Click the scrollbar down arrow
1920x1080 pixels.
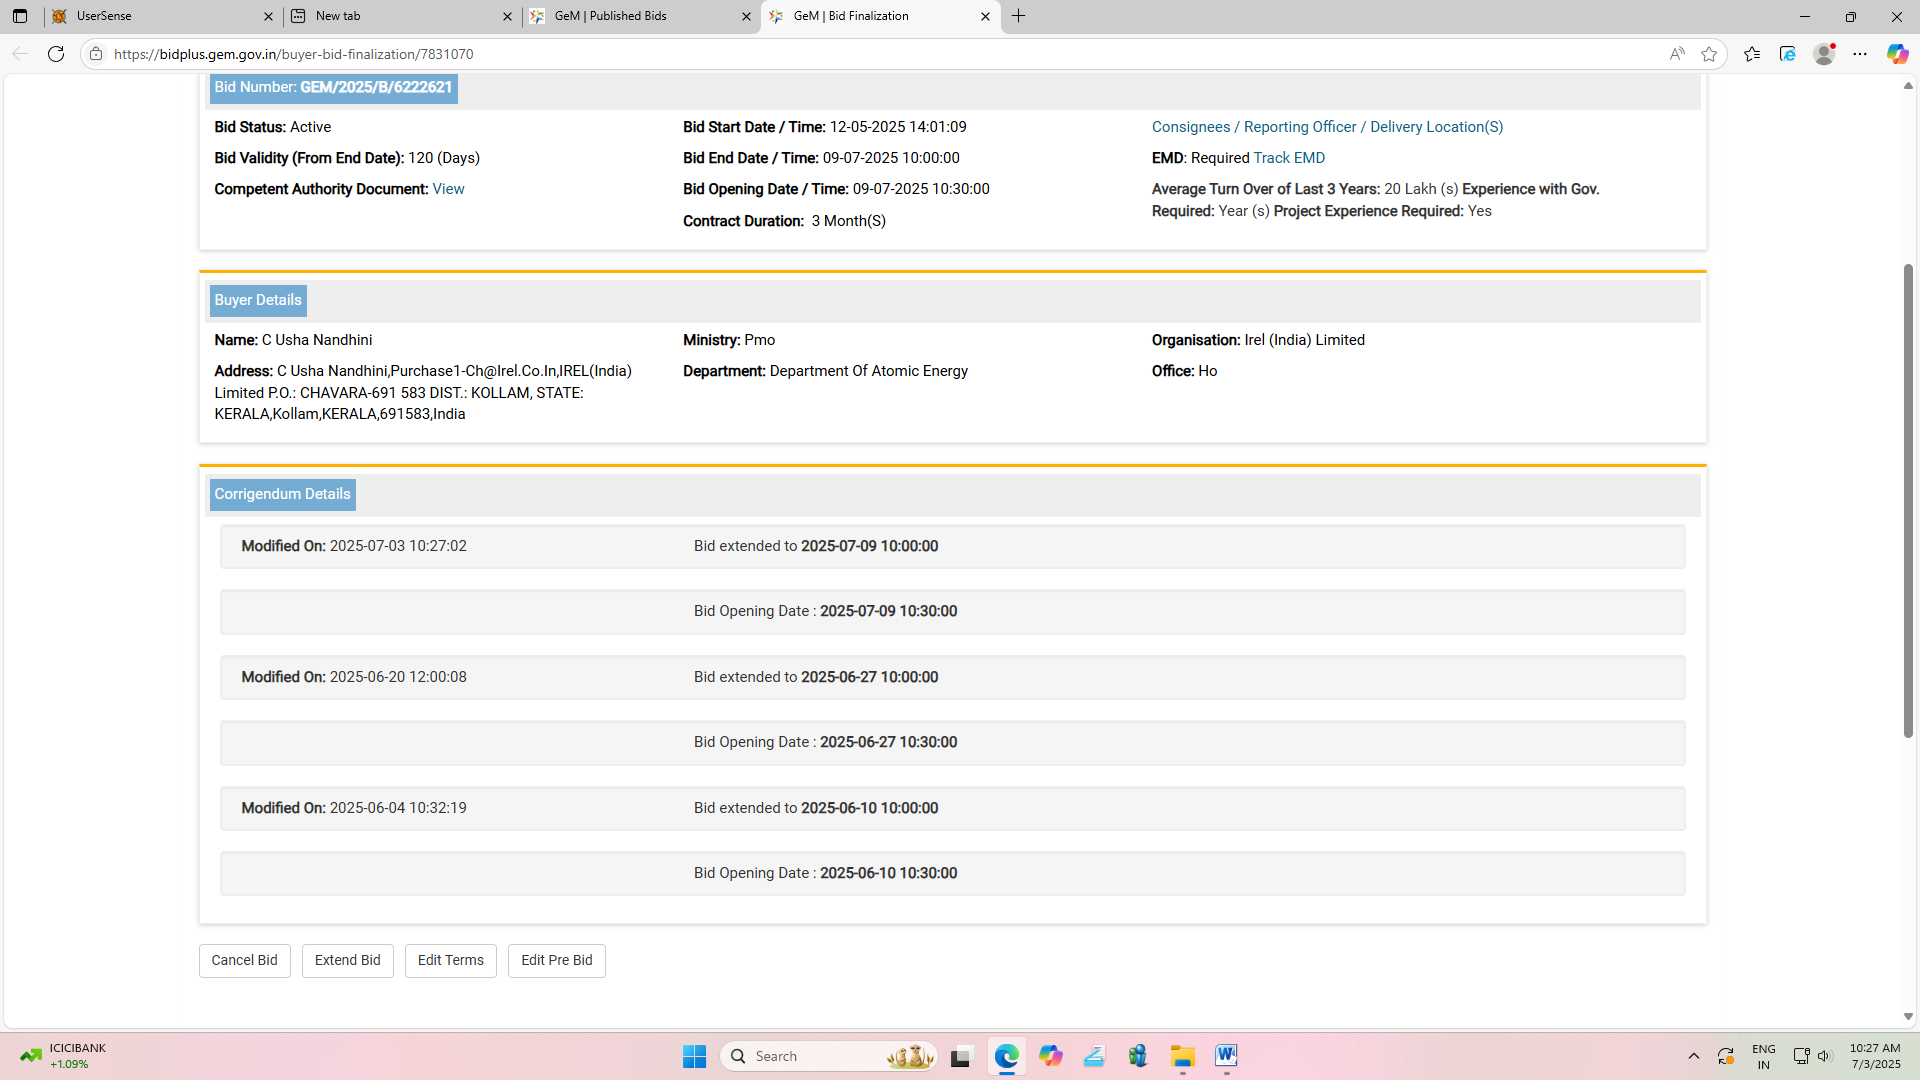click(1908, 1016)
